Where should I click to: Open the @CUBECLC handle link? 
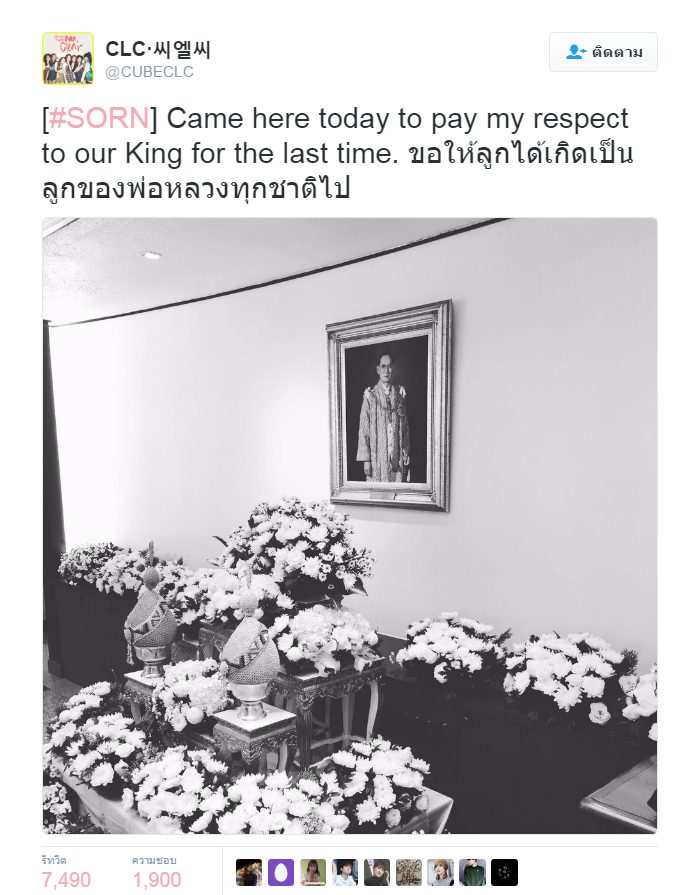[x=150, y=72]
